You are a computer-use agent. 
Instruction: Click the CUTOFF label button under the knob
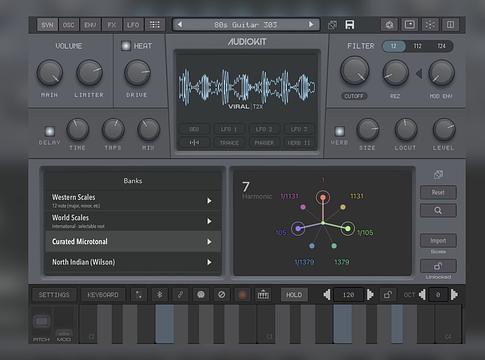coord(354,96)
